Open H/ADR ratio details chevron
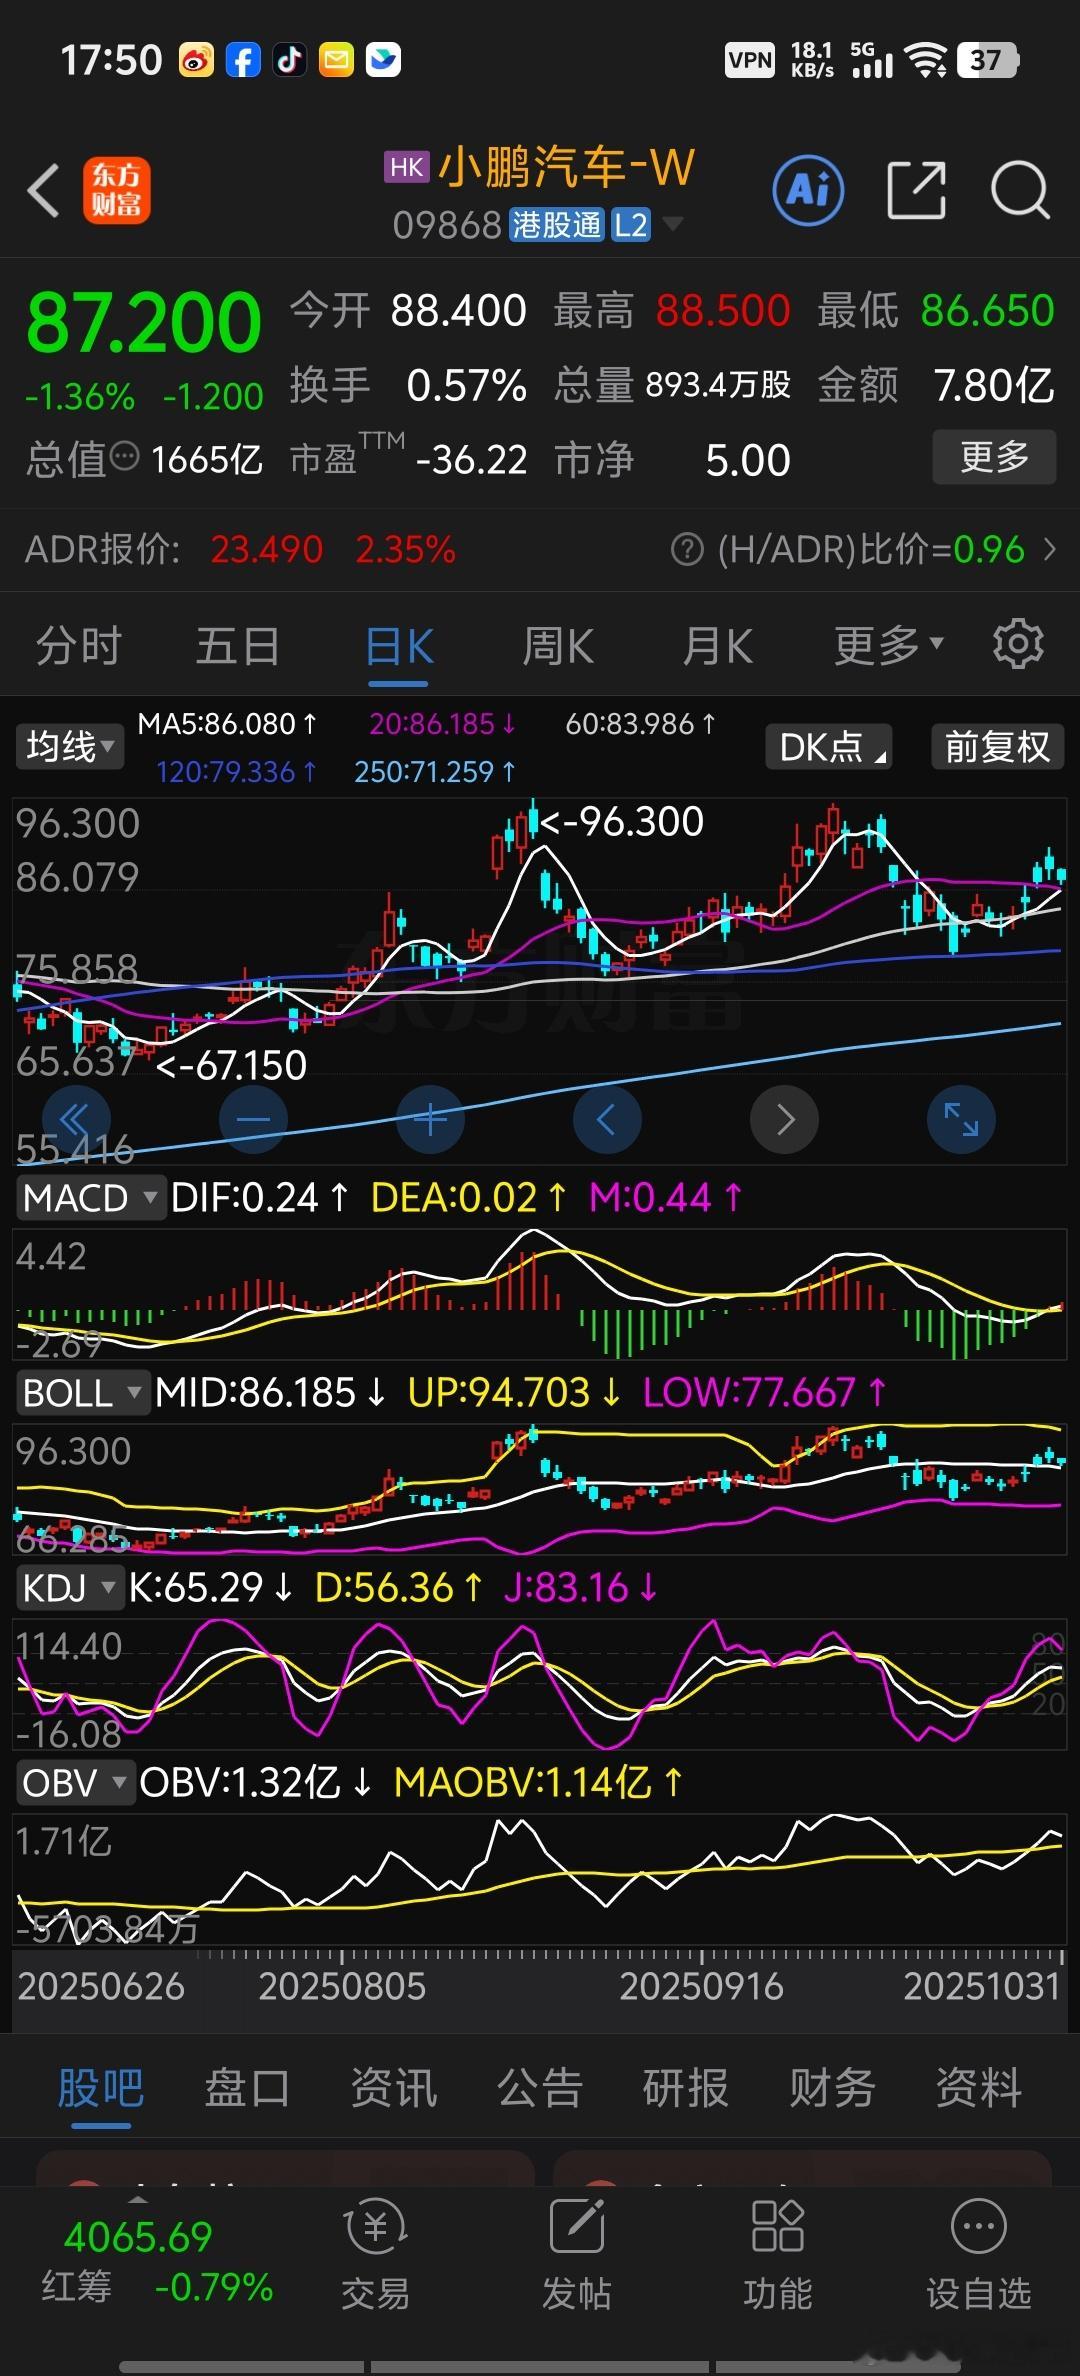 pos(1049,549)
